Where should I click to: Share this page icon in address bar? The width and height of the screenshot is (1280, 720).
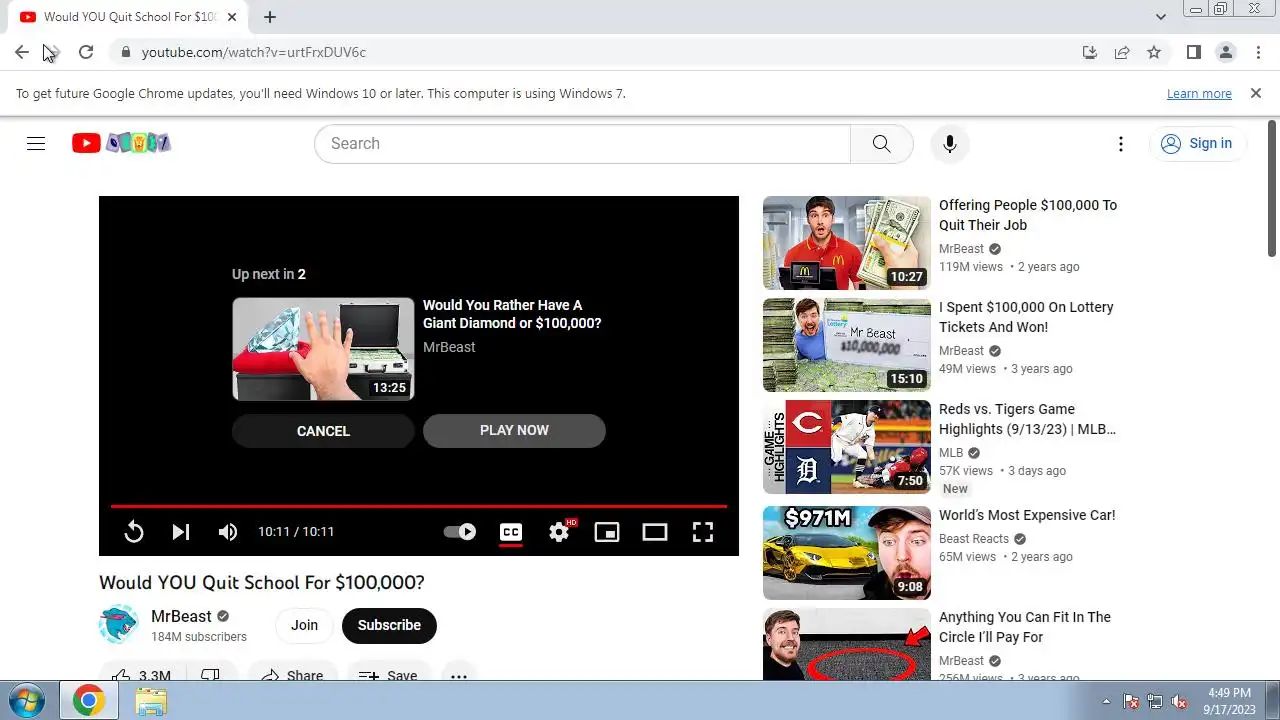click(x=1122, y=52)
